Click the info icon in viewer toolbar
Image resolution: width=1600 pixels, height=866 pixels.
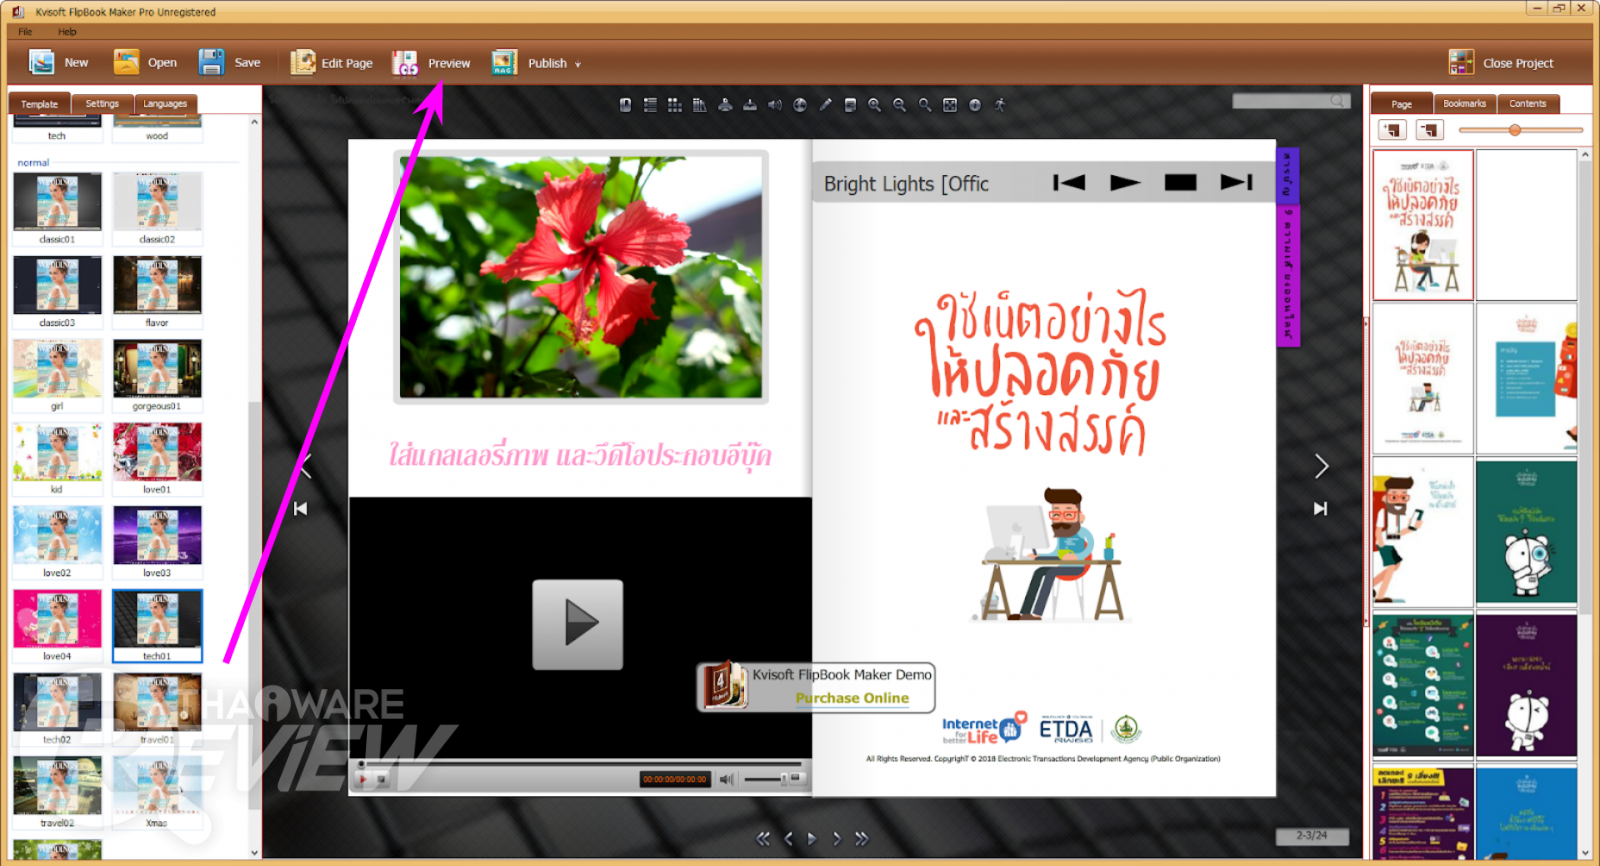(x=975, y=105)
